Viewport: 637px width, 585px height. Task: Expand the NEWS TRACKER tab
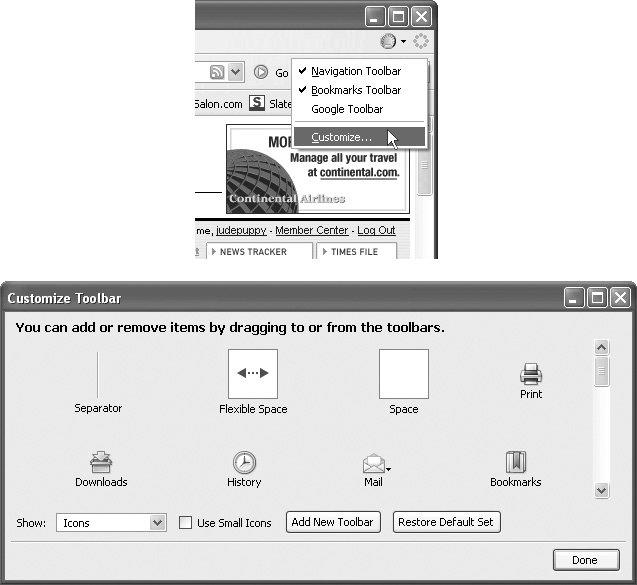(259, 251)
